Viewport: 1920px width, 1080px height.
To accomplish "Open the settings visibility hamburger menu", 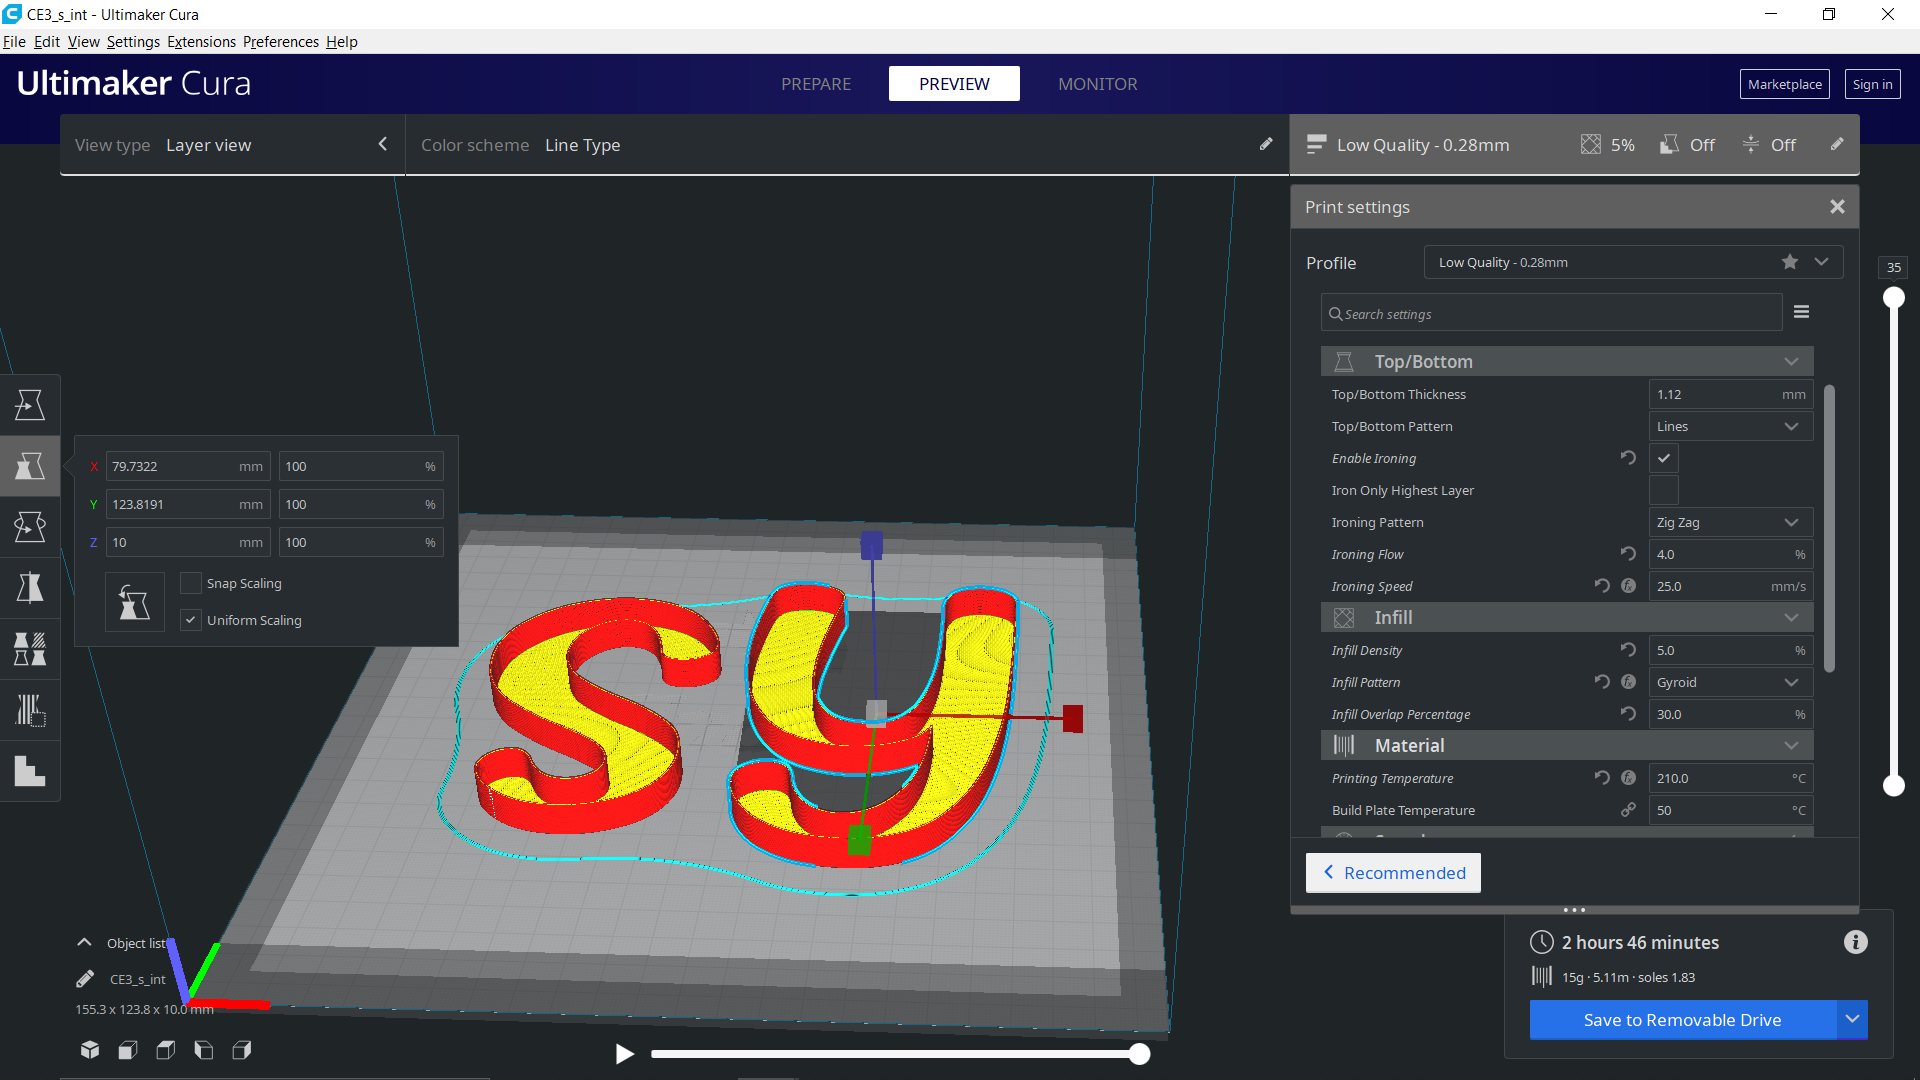I will [x=1801, y=312].
